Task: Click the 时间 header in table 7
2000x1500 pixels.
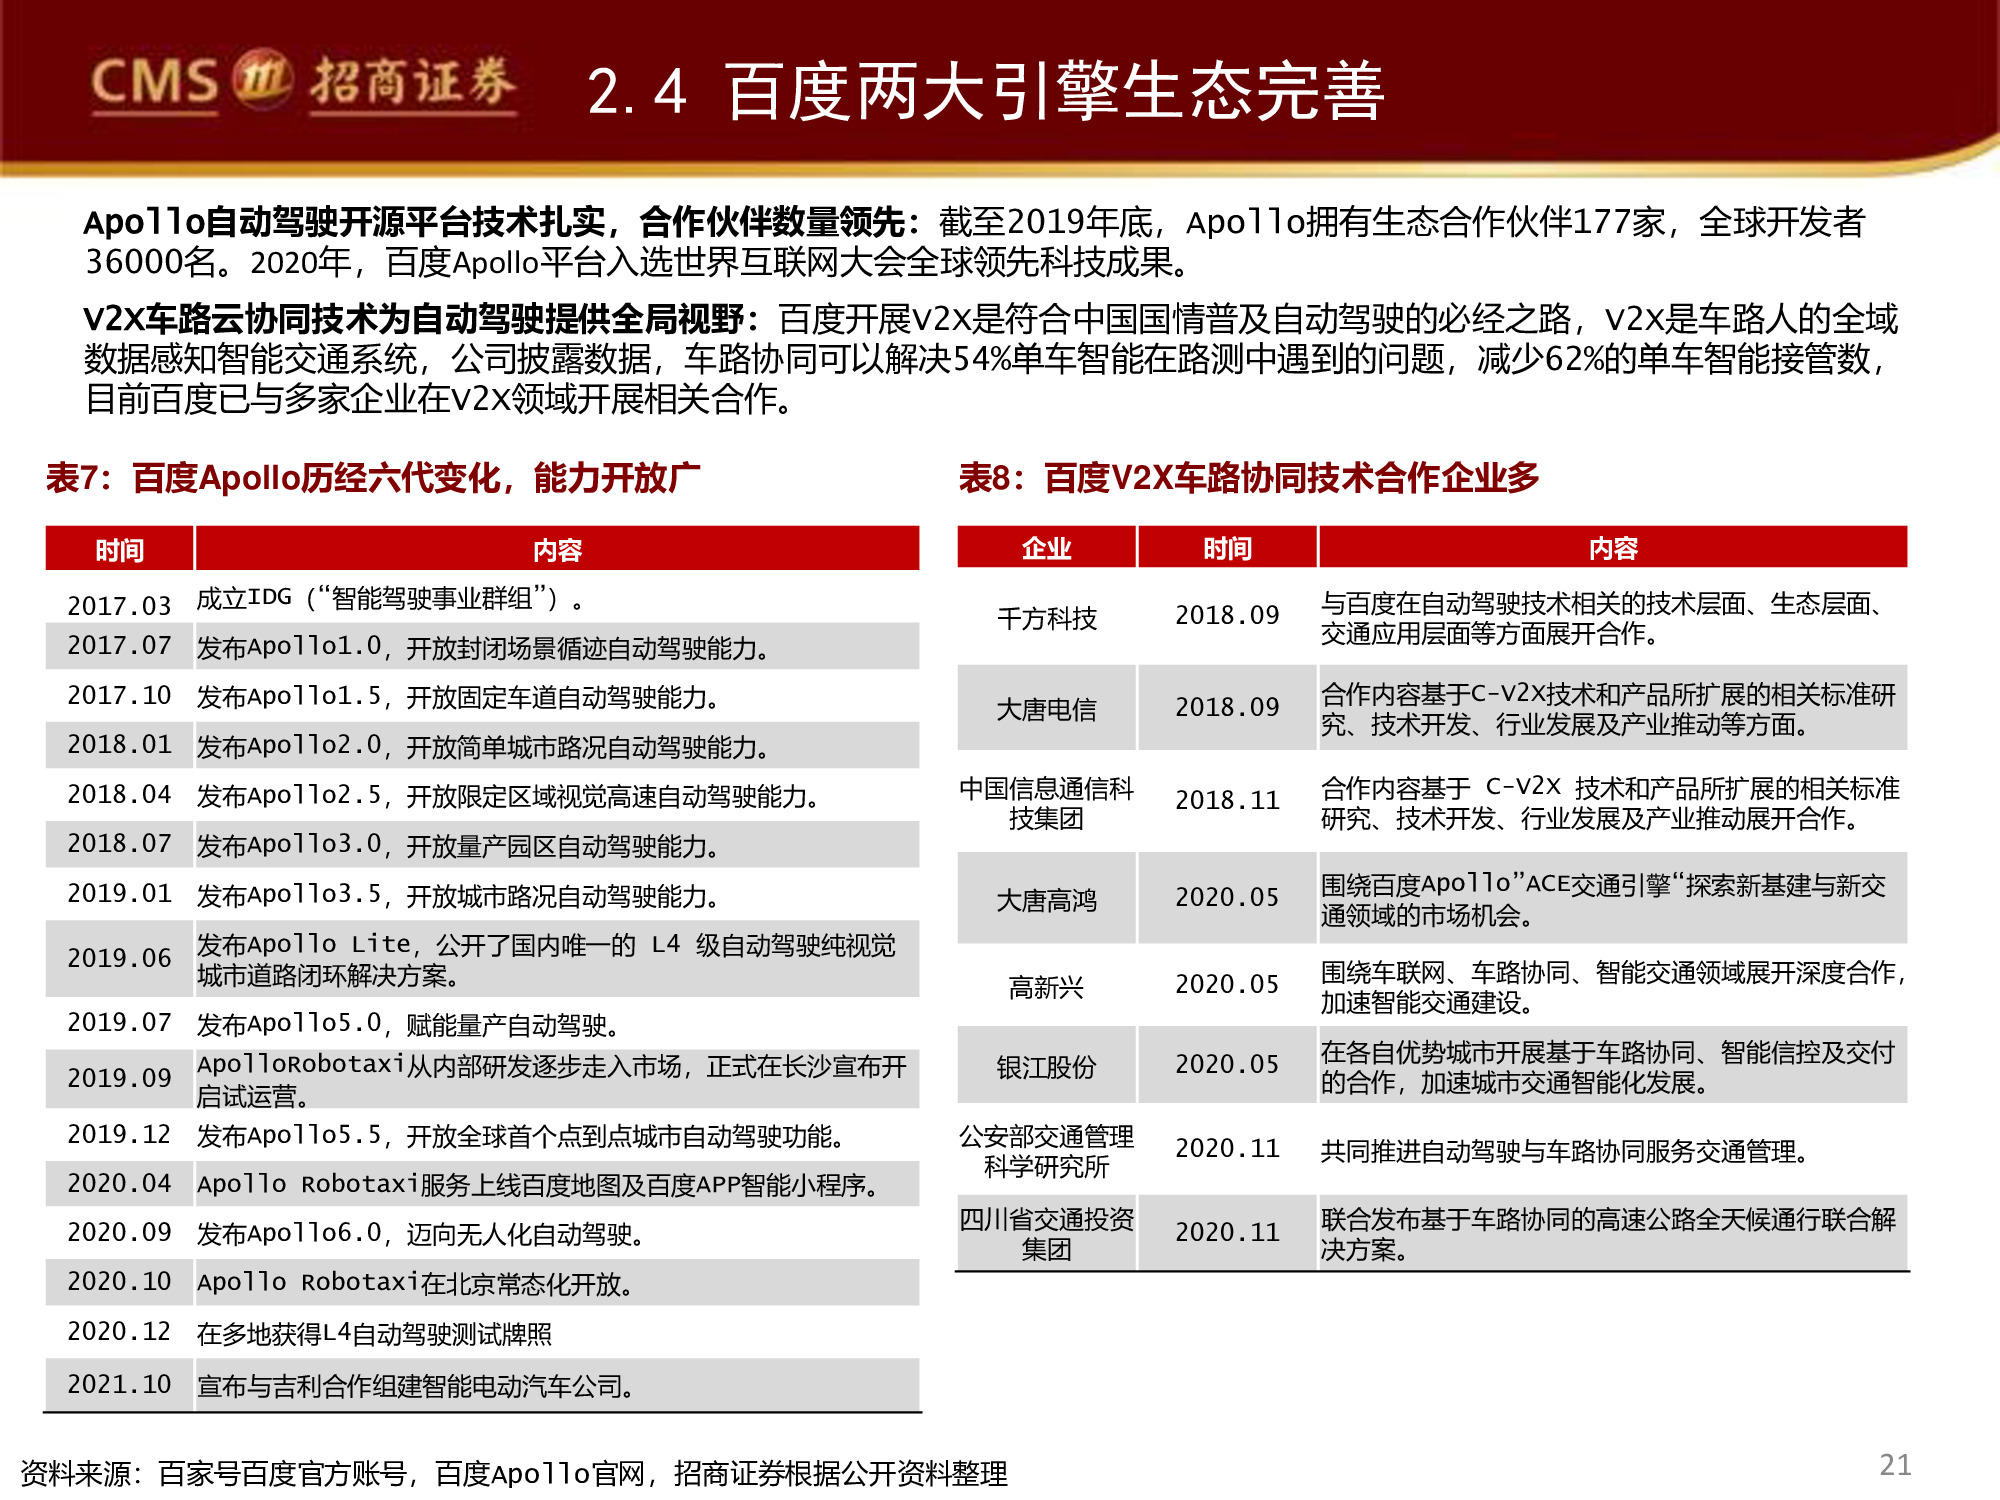Action: (x=119, y=549)
